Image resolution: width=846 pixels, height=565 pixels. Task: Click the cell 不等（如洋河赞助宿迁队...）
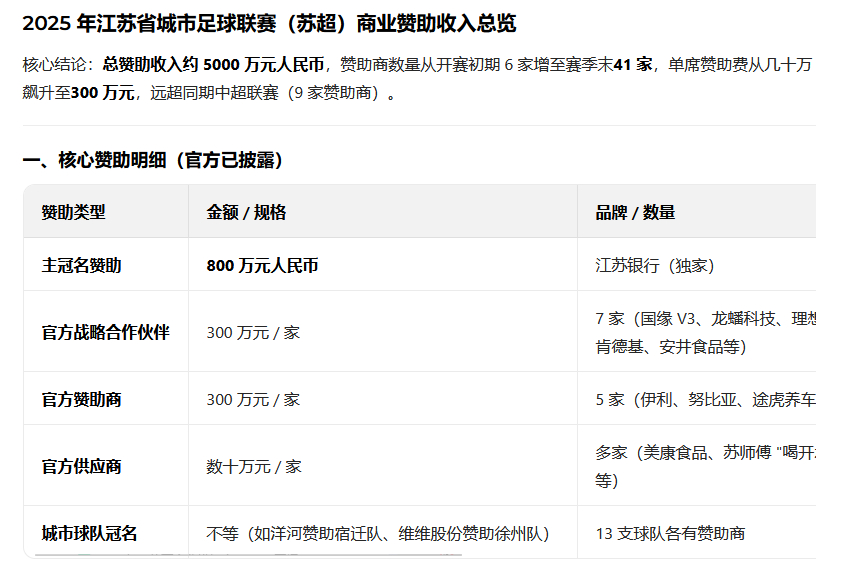[378, 533]
